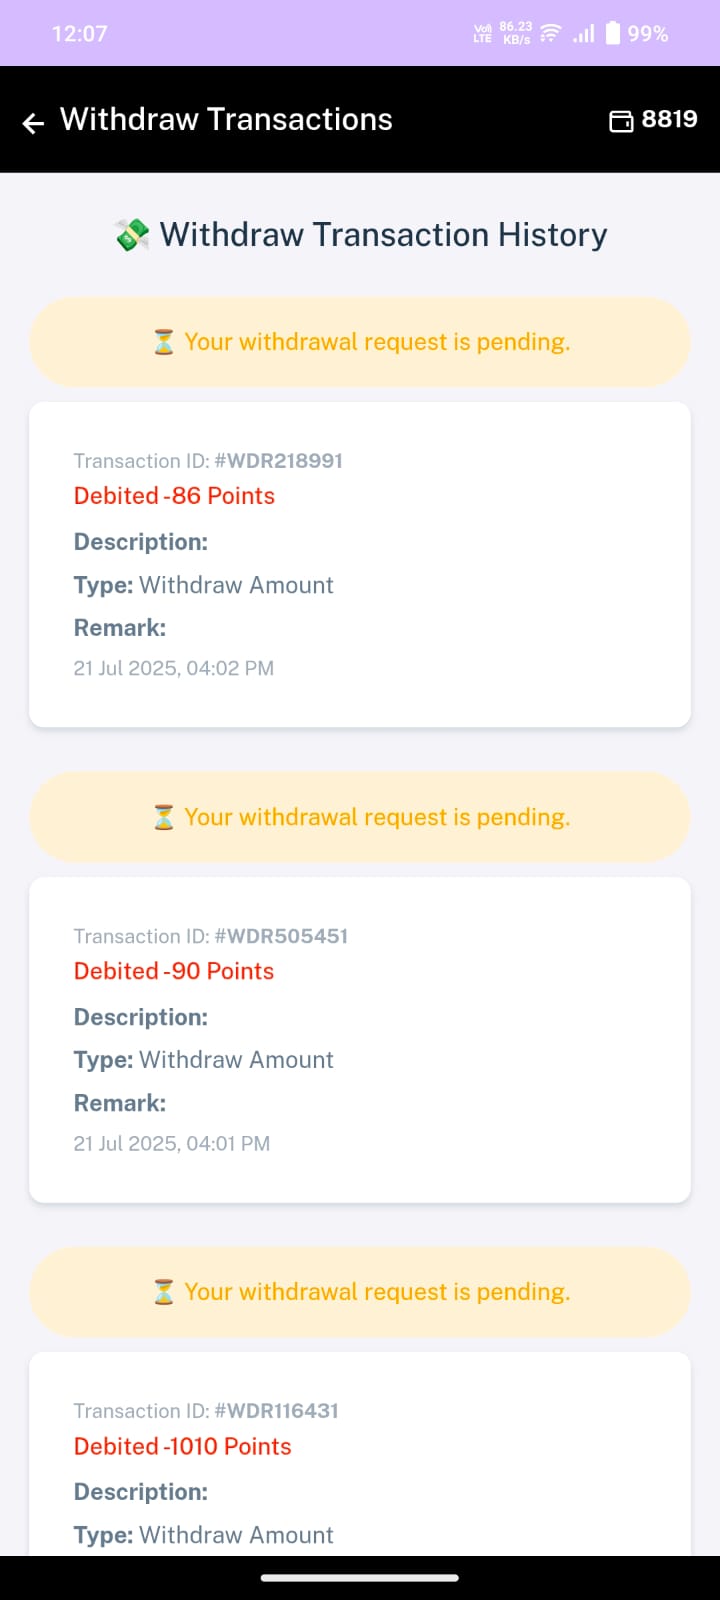Tap the 04:02 PM transaction timestamp
Screen dimensions: 720x1600
[173, 668]
